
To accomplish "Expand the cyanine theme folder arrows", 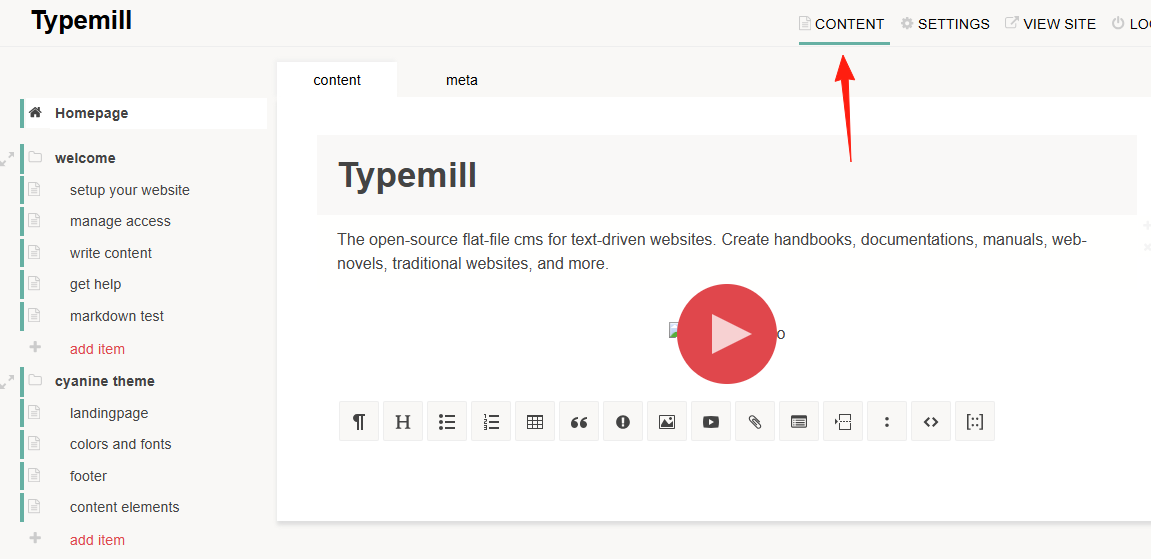I will [x=7, y=381].
